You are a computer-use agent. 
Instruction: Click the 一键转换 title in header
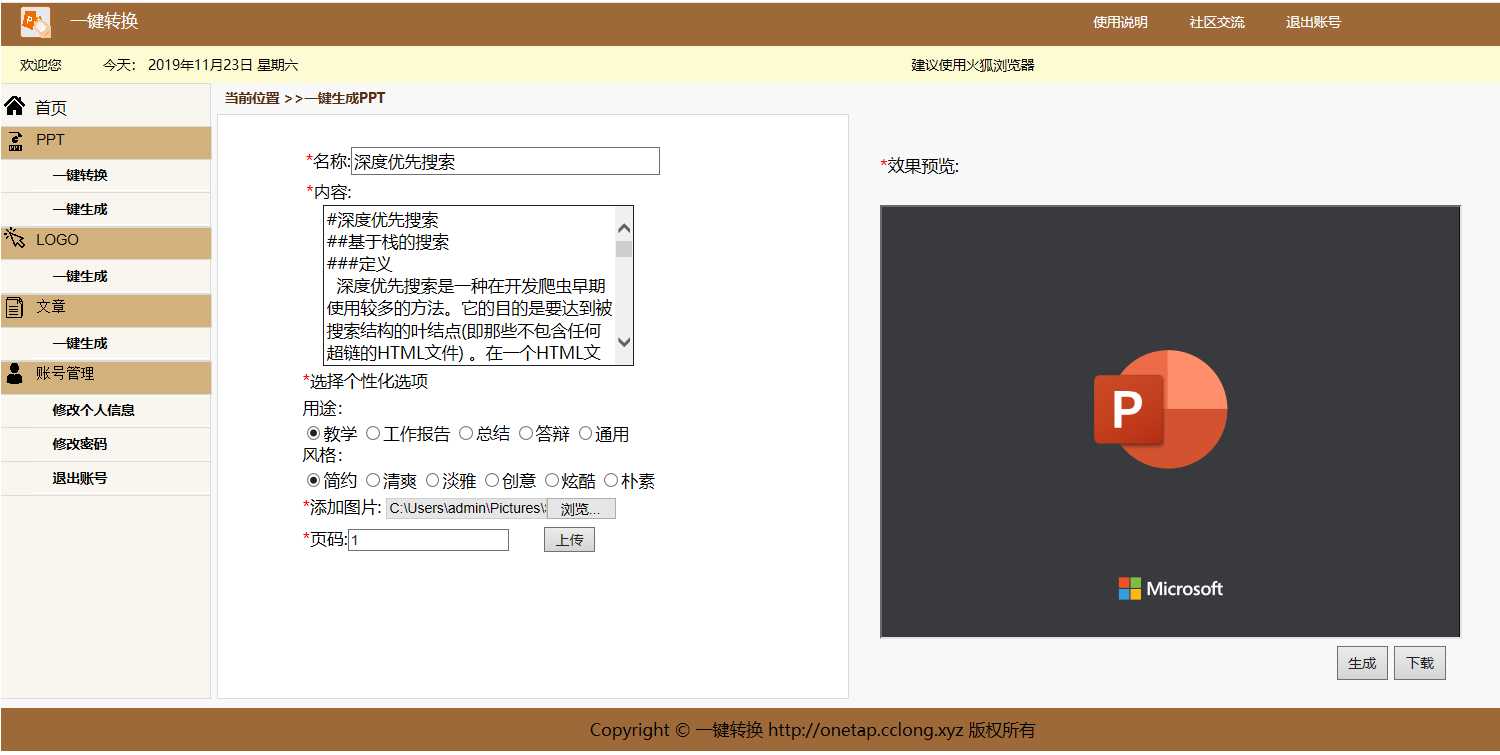pyautogui.click(x=104, y=21)
